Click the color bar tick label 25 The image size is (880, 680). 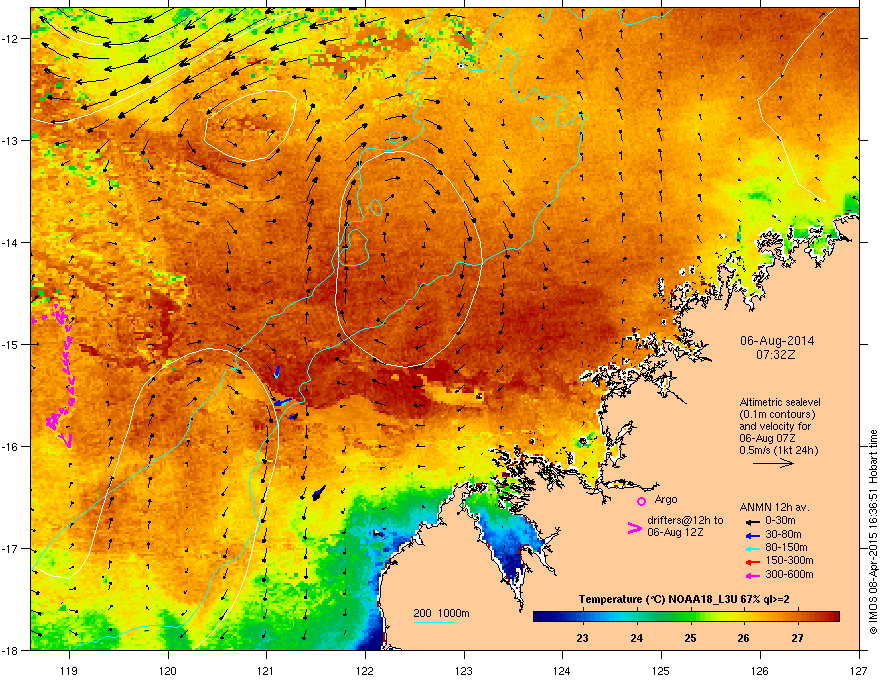(690, 638)
